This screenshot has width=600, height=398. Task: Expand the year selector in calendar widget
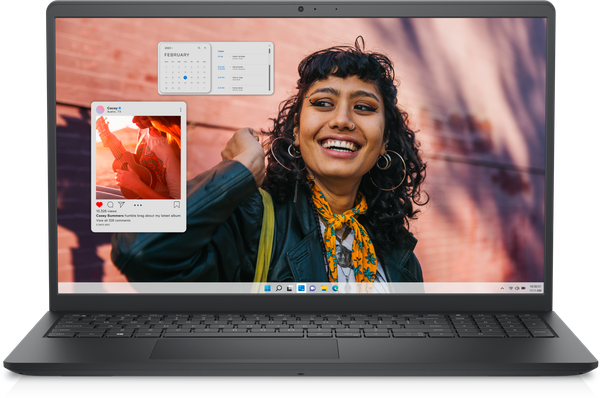point(169,48)
